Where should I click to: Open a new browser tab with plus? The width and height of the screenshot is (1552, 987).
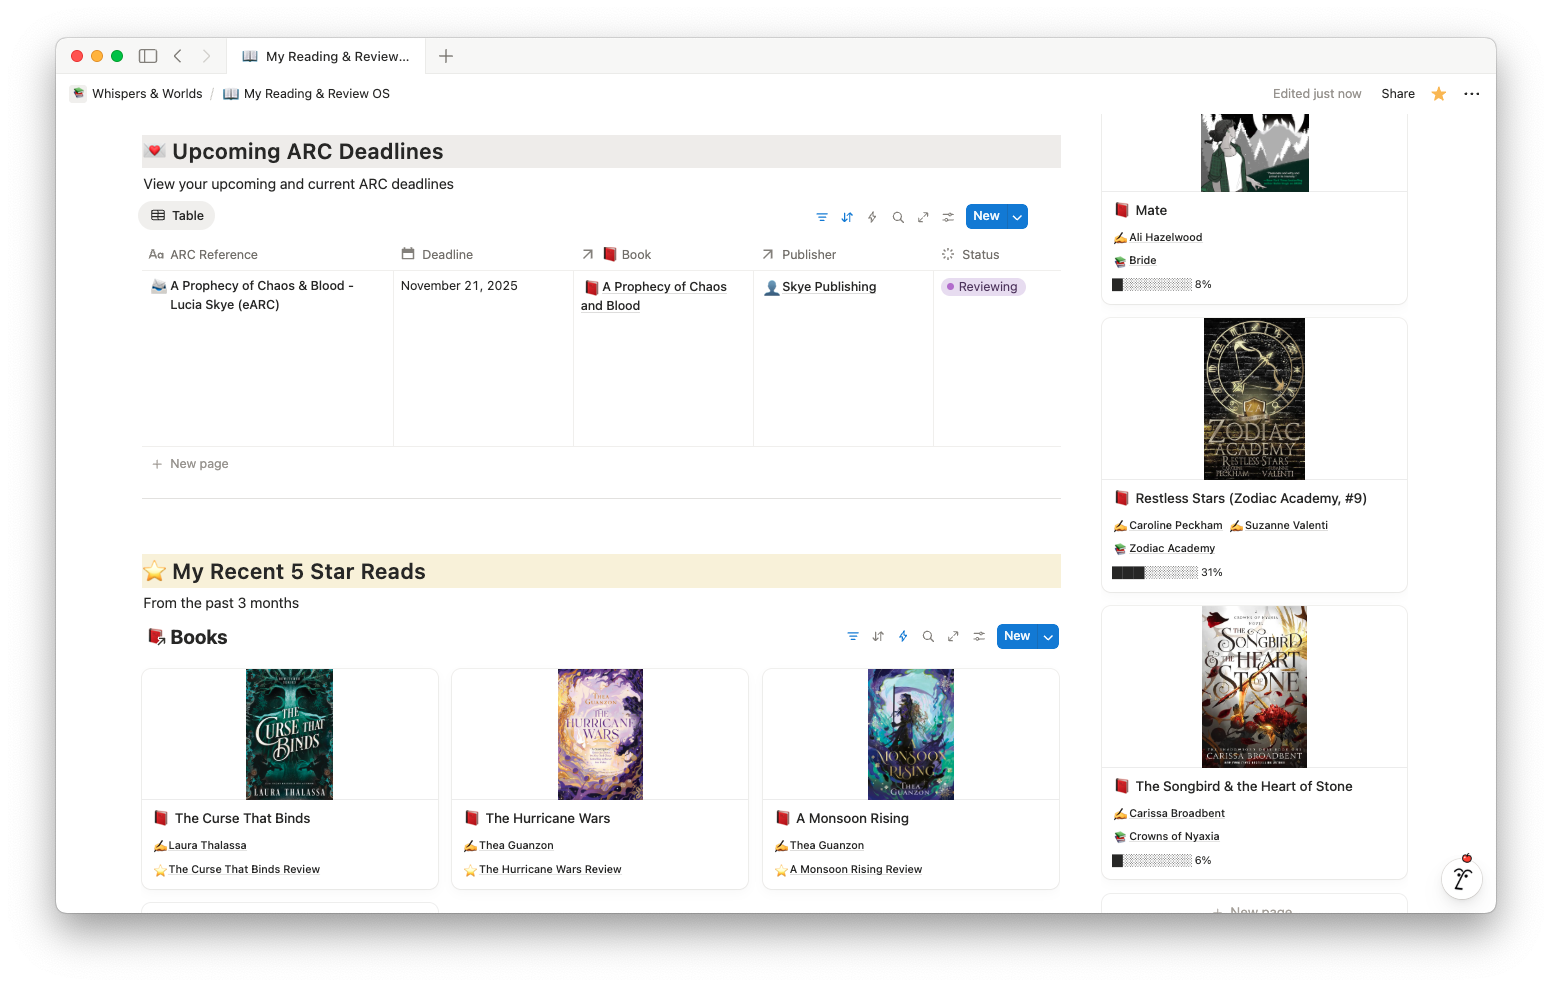click(446, 56)
